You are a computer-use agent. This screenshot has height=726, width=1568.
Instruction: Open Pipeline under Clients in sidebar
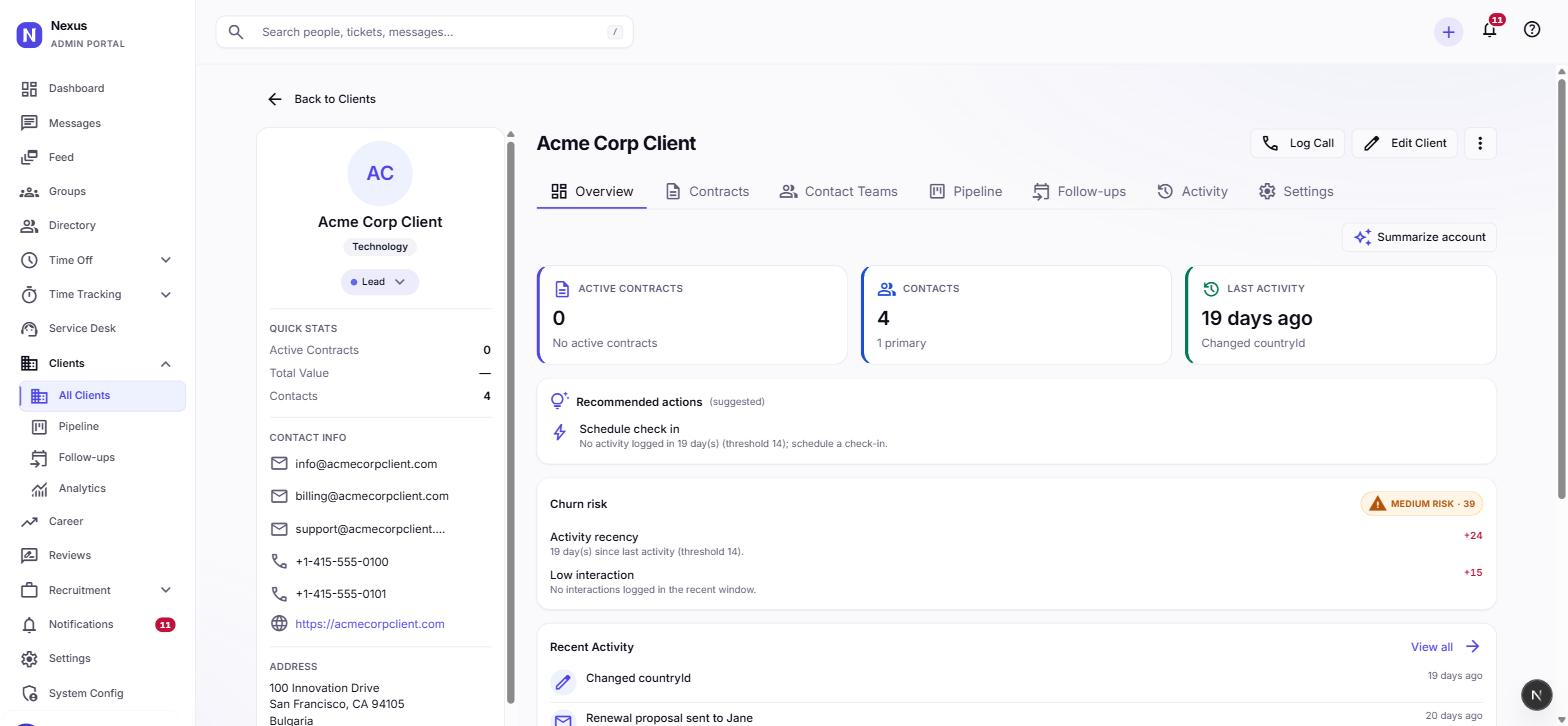102,426
